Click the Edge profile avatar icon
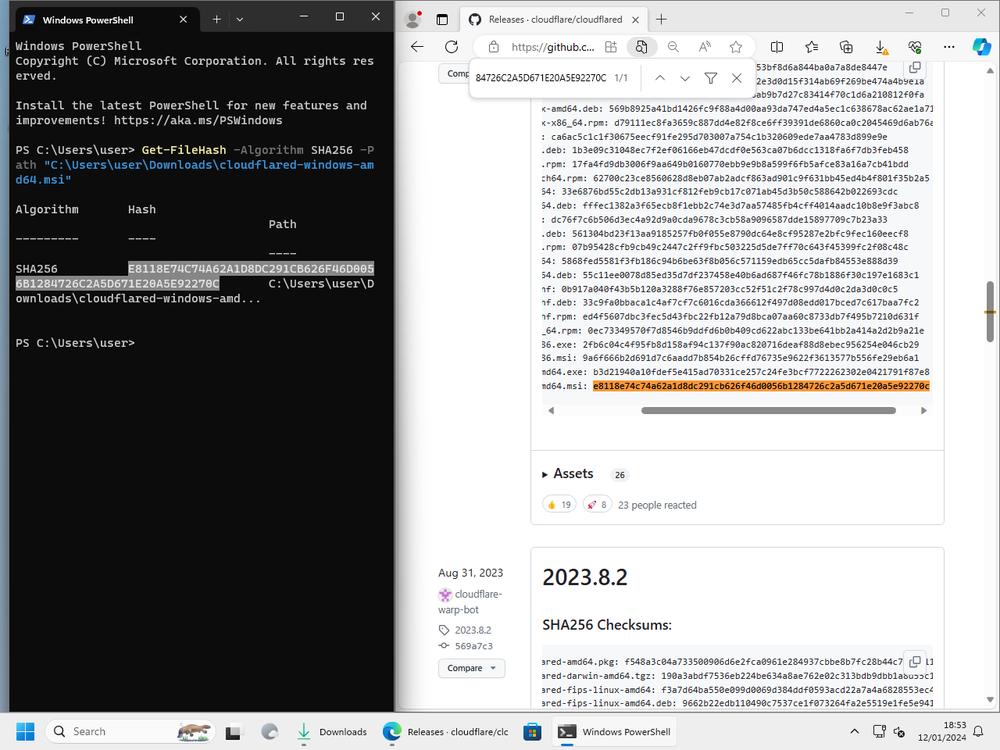The height and width of the screenshot is (750, 1000). click(x=413, y=20)
